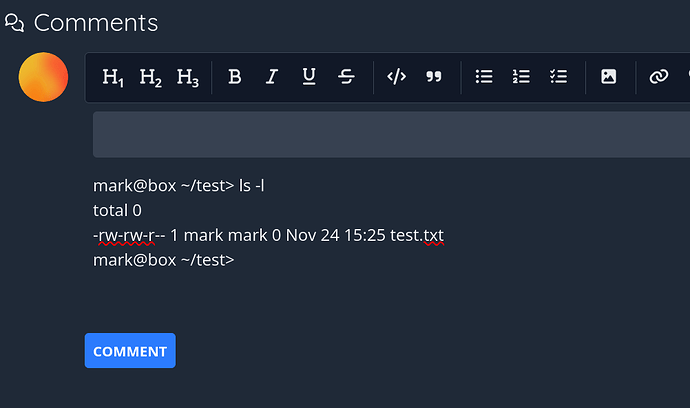Place cursor on the "ls -l" line
690x408 pixels.
pyautogui.click(x=250, y=185)
